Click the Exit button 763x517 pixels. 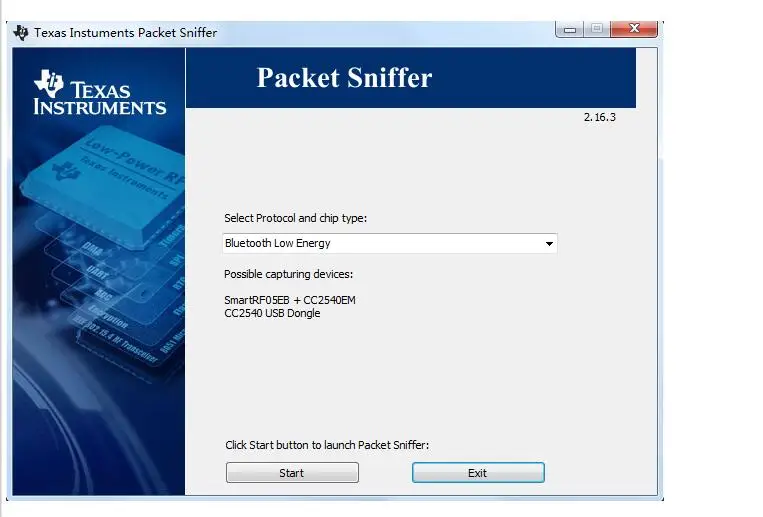click(478, 473)
